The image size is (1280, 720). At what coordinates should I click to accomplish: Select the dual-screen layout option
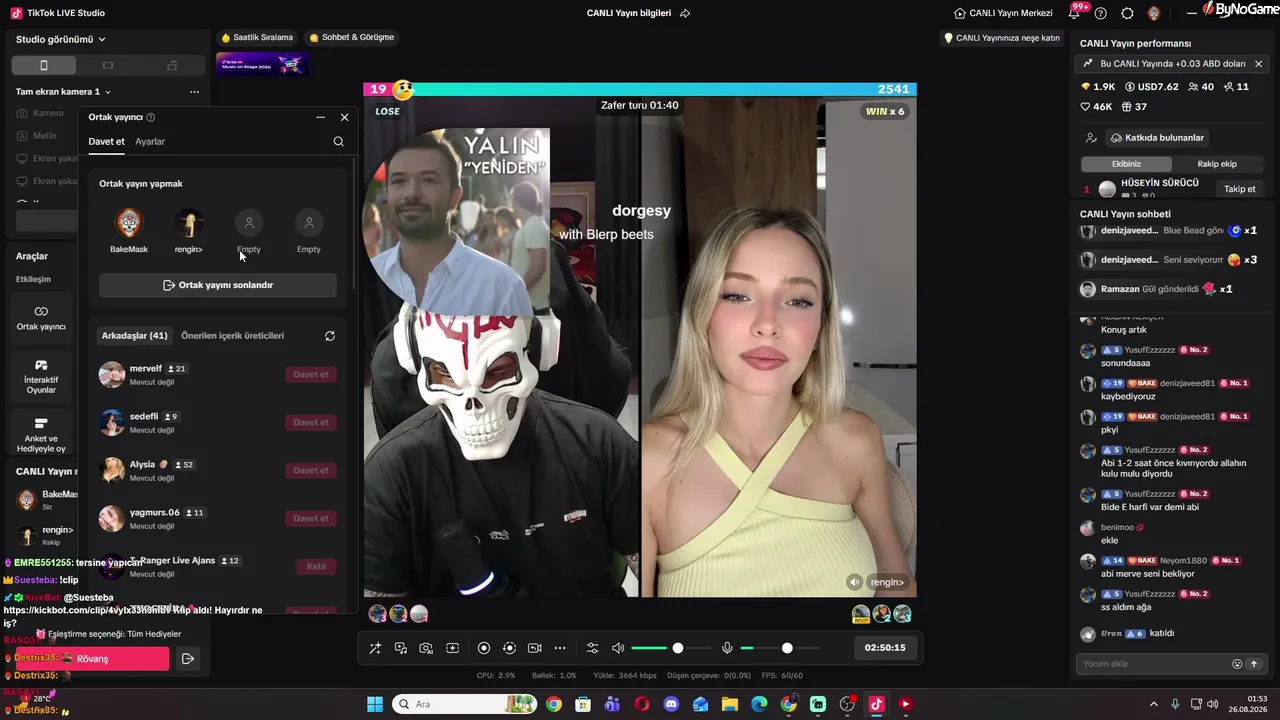pos(172,65)
